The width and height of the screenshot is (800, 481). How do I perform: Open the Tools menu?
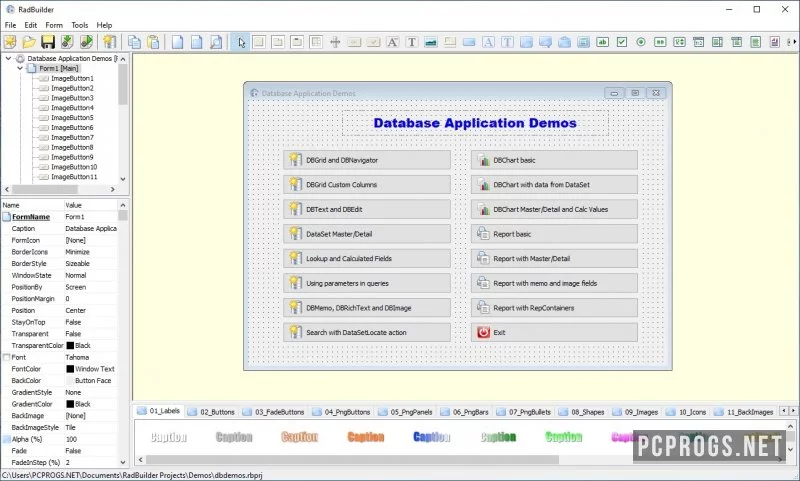[80, 25]
